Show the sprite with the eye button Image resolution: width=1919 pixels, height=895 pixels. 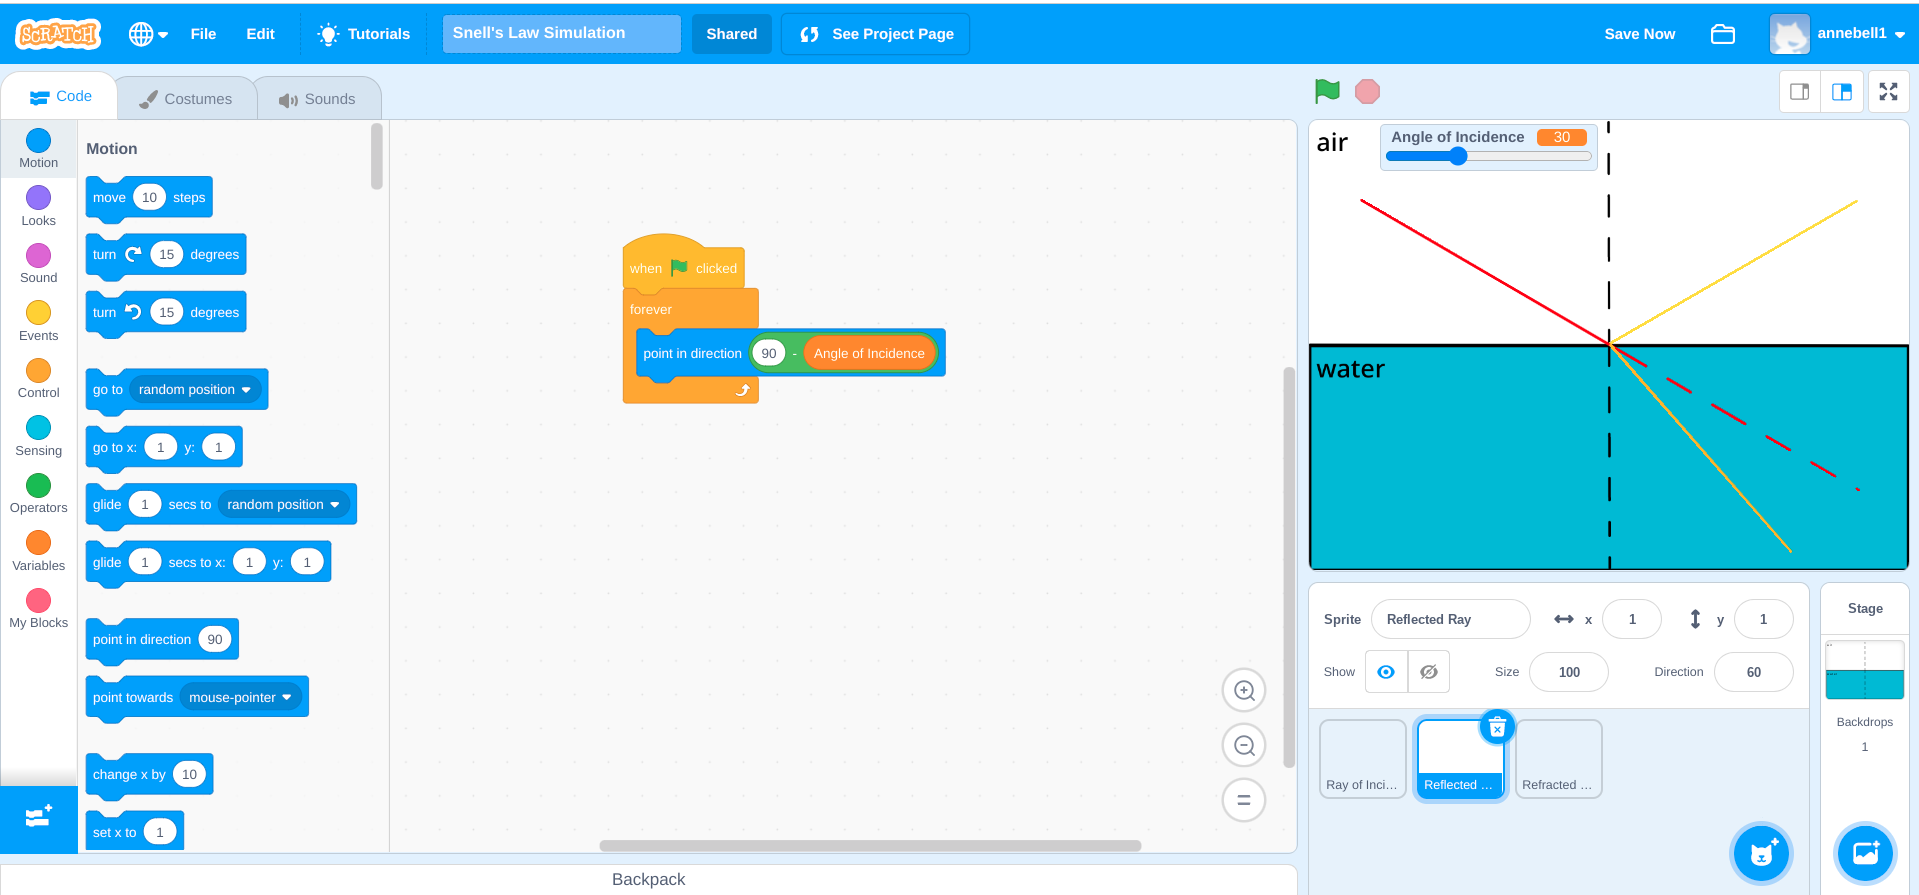click(x=1386, y=672)
